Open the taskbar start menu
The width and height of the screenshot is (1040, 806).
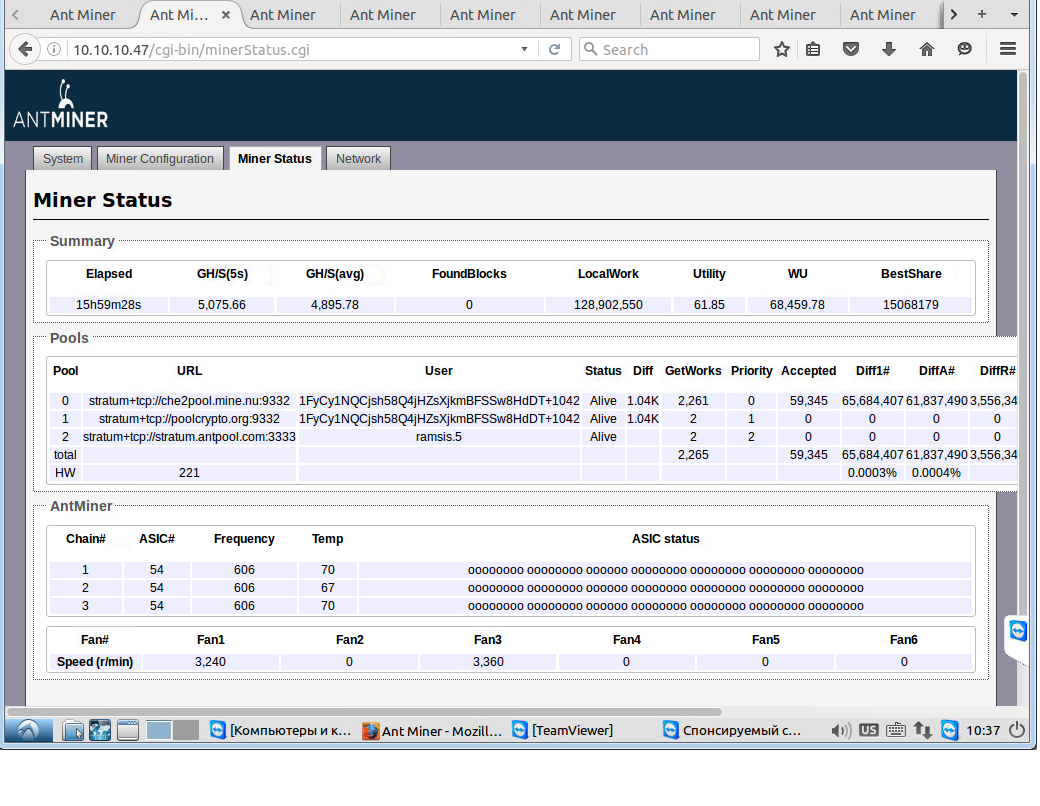click(x=29, y=730)
